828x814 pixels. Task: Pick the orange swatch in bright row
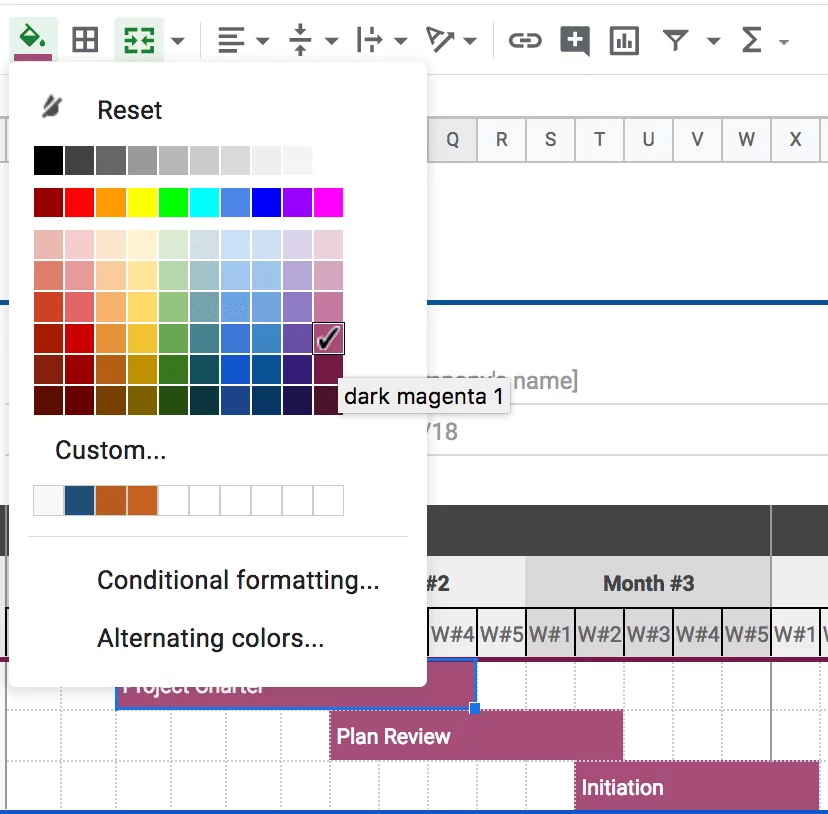tap(111, 202)
